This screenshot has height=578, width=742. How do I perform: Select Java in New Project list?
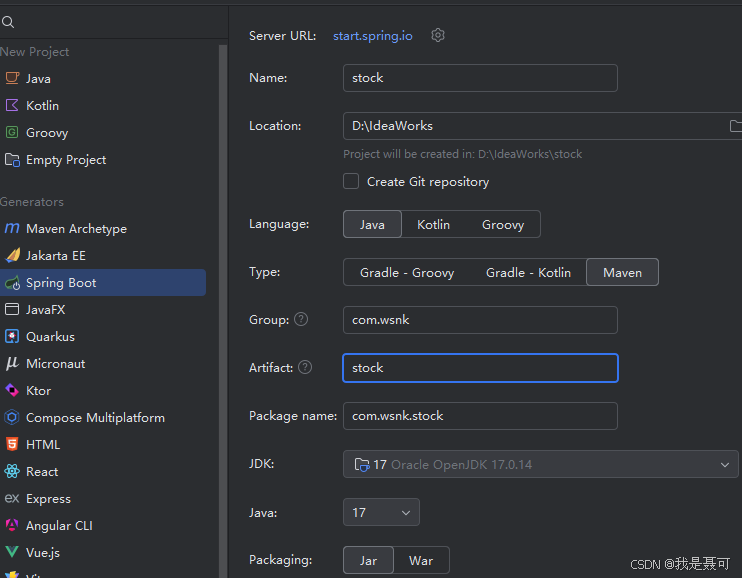(103, 78)
